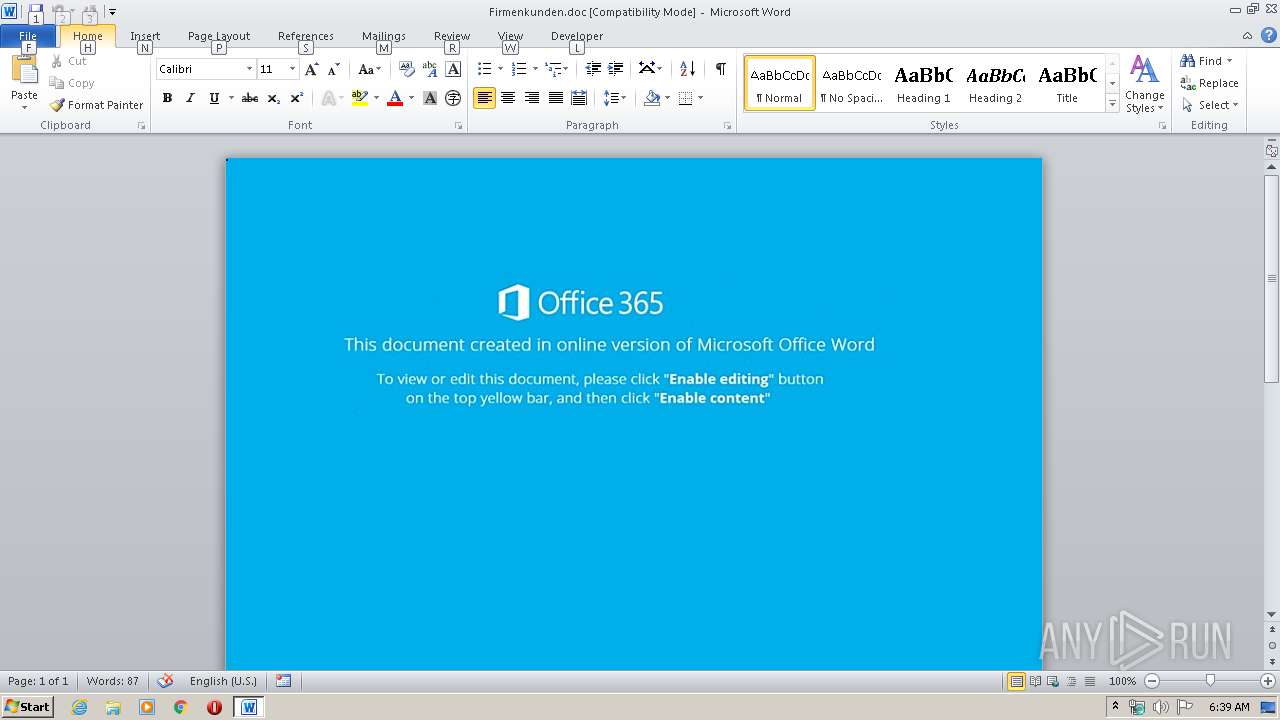Open Paragraph dialog launcher
1280x720 pixels.
[727, 126]
